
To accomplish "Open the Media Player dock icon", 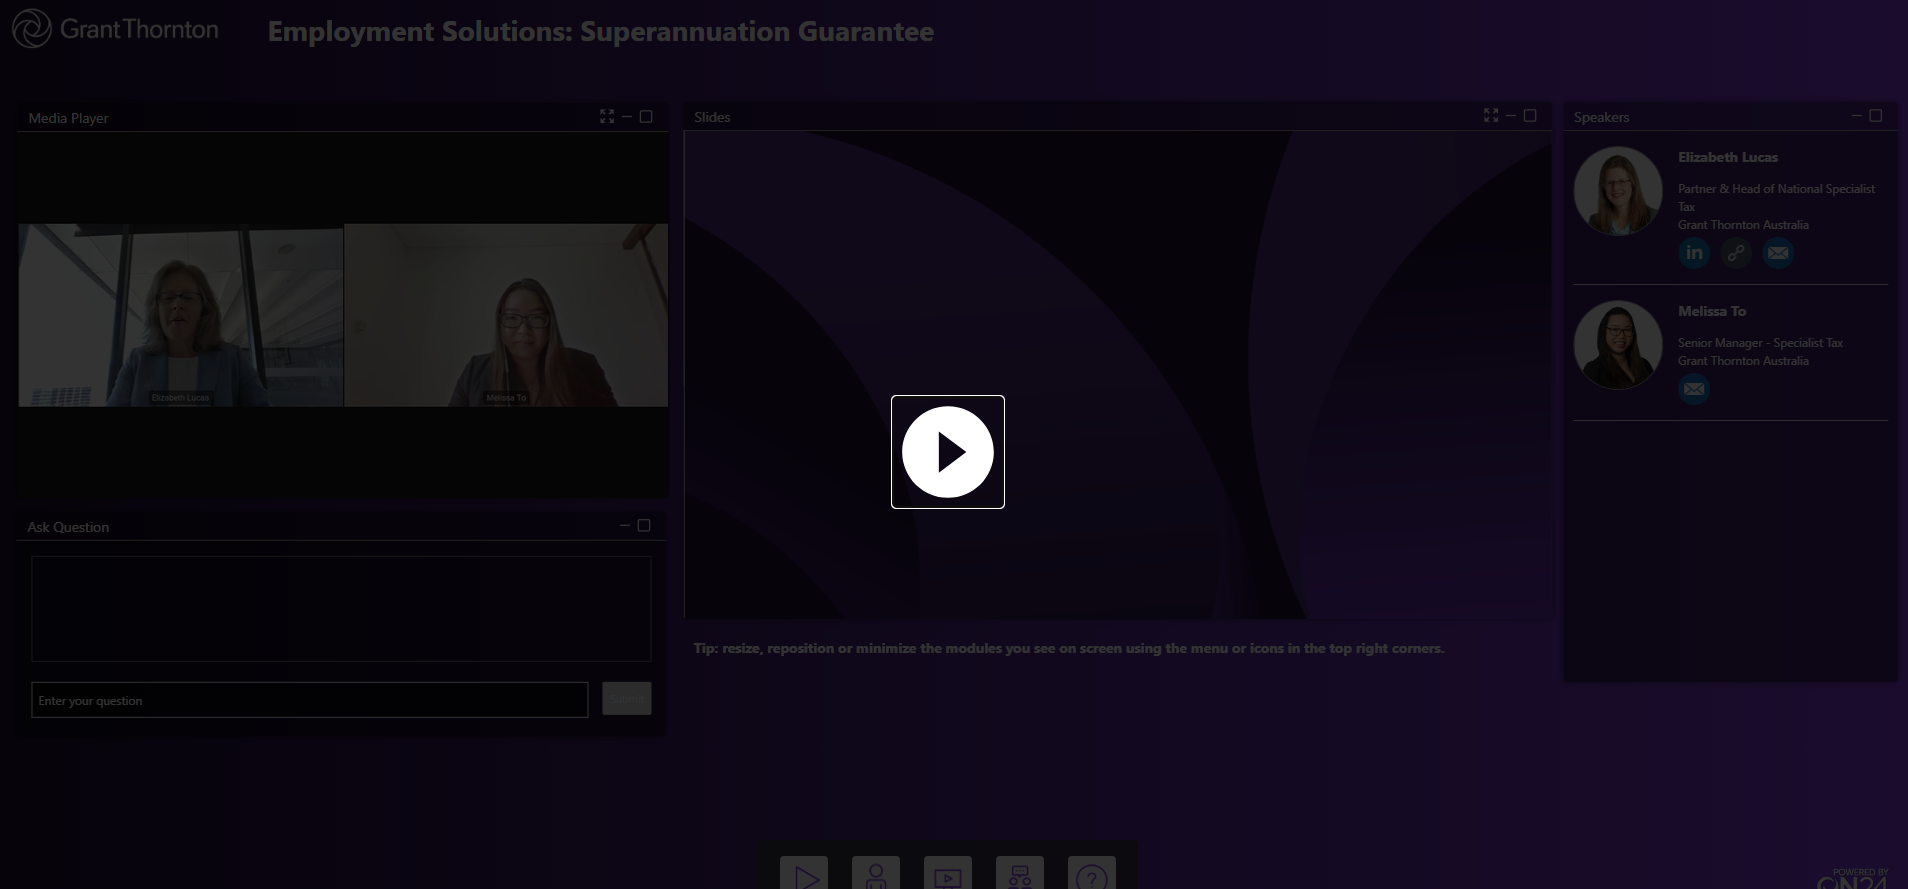I will [804, 875].
